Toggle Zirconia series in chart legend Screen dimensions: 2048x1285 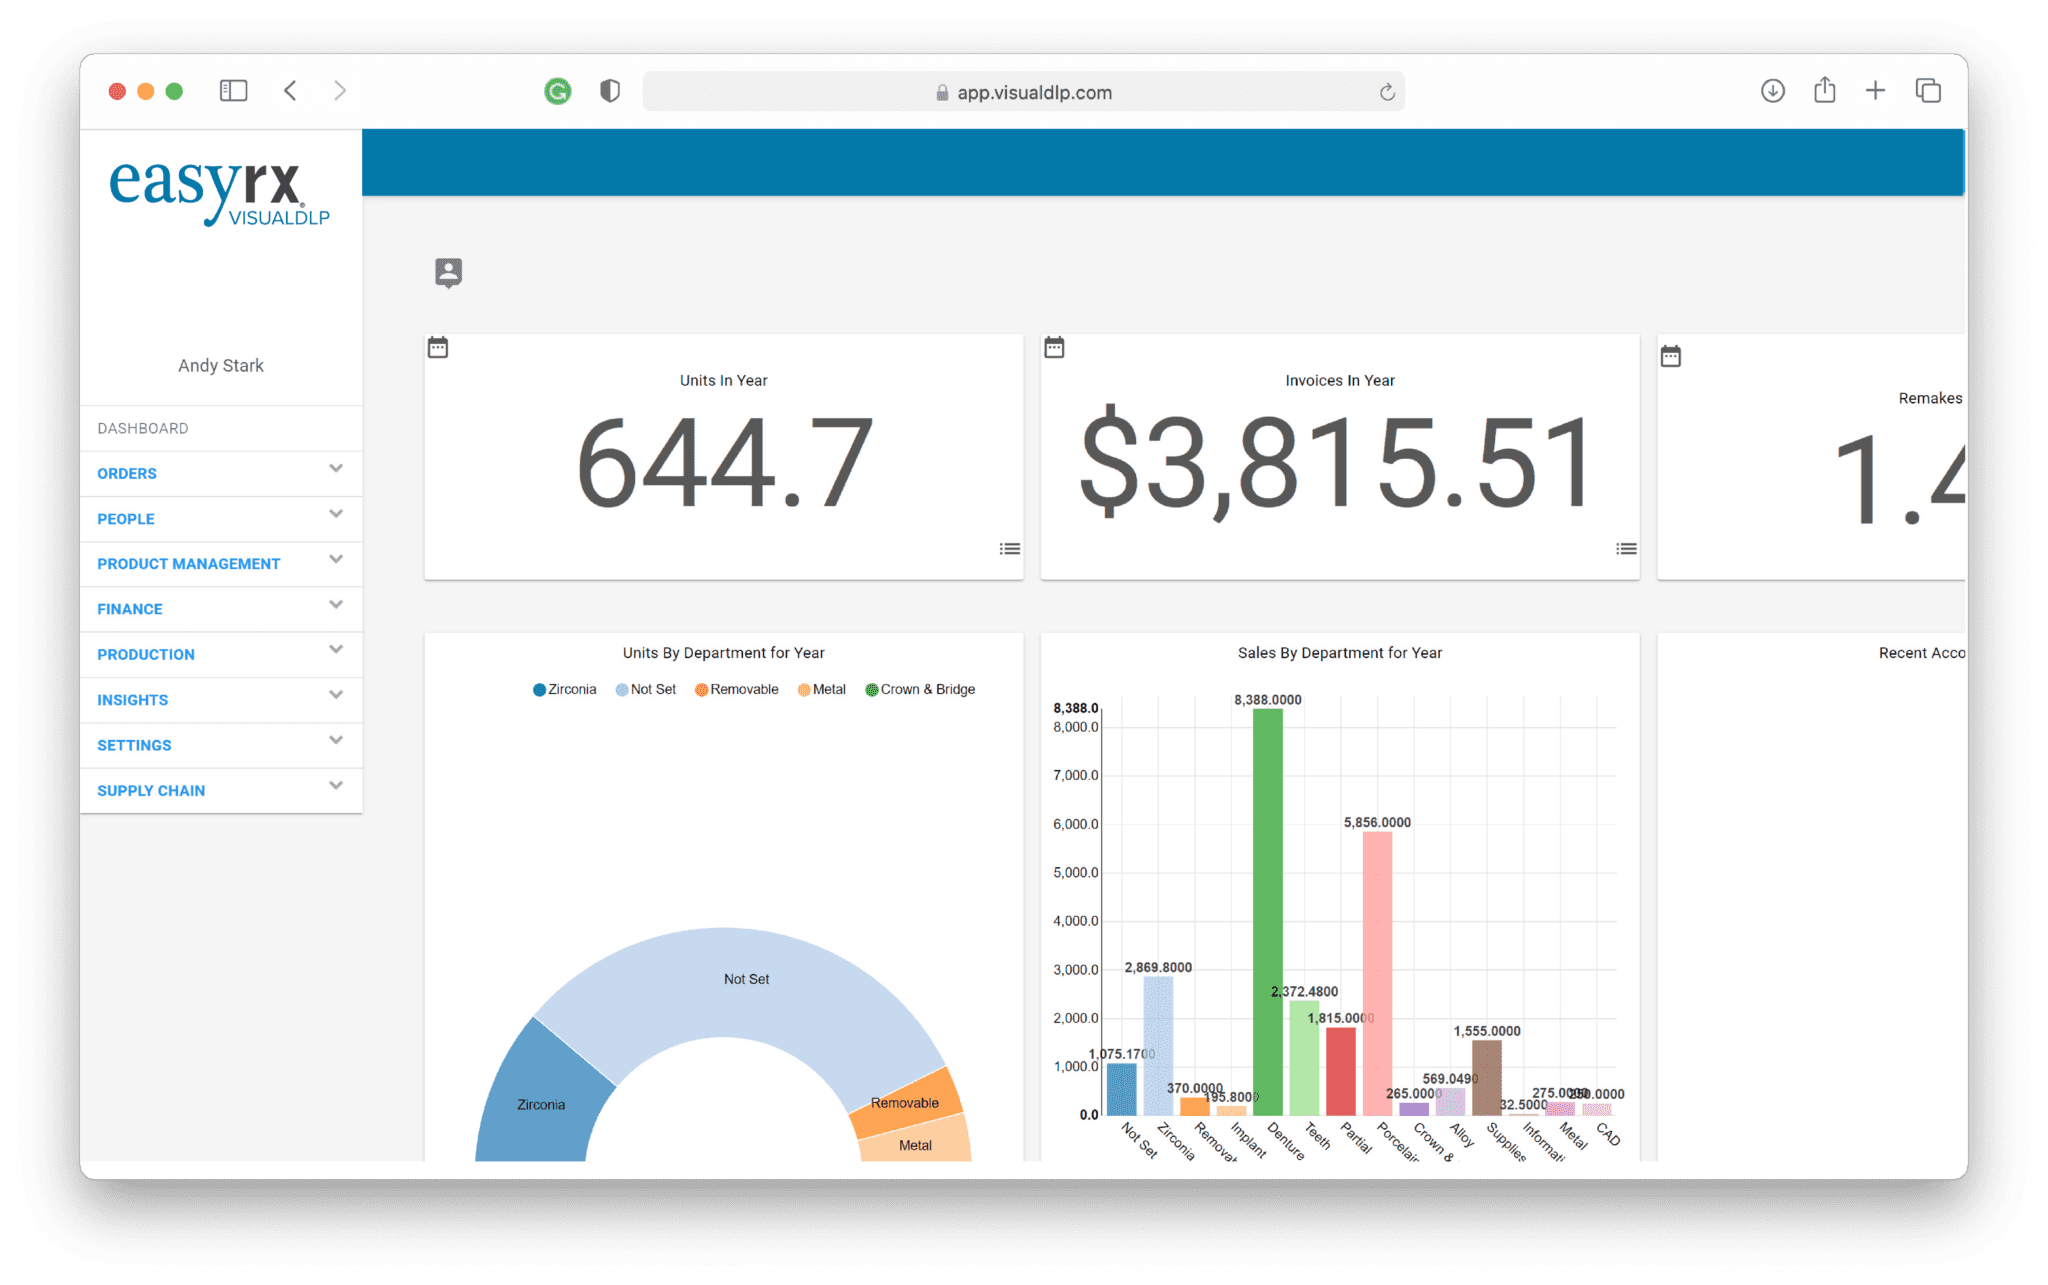pyautogui.click(x=565, y=690)
